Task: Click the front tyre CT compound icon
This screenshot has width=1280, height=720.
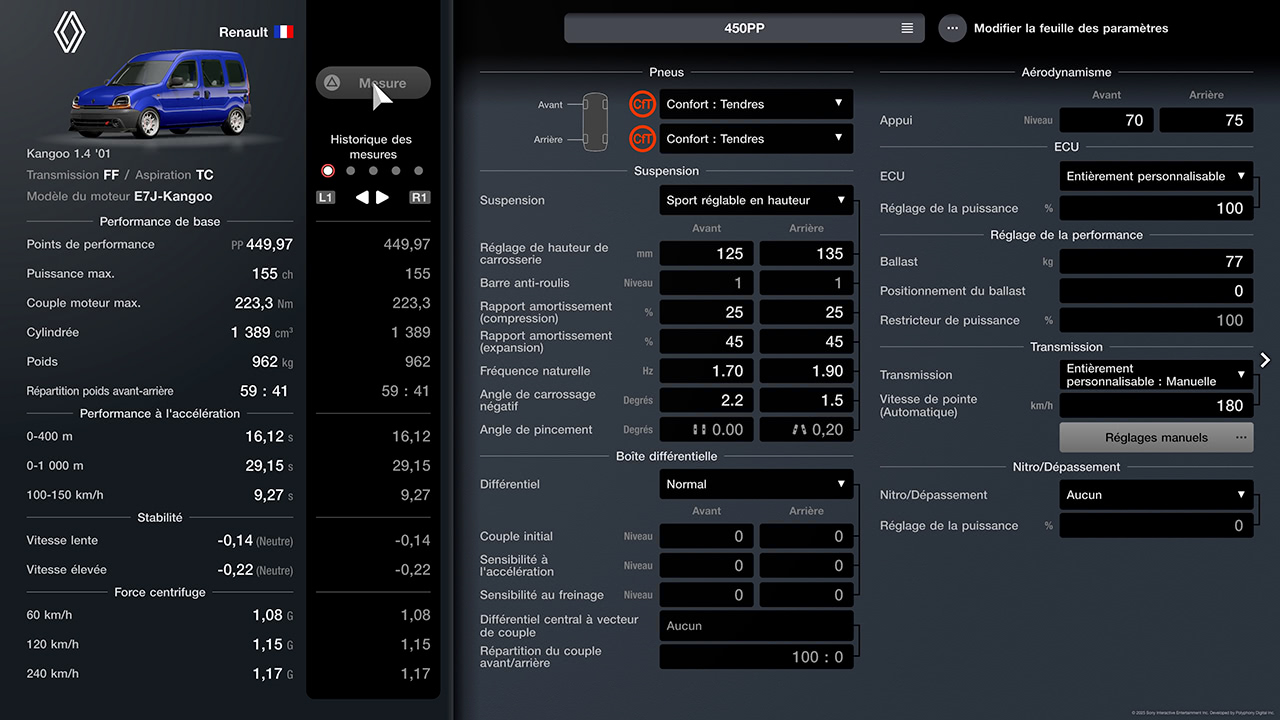Action: [x=643, y=104]
